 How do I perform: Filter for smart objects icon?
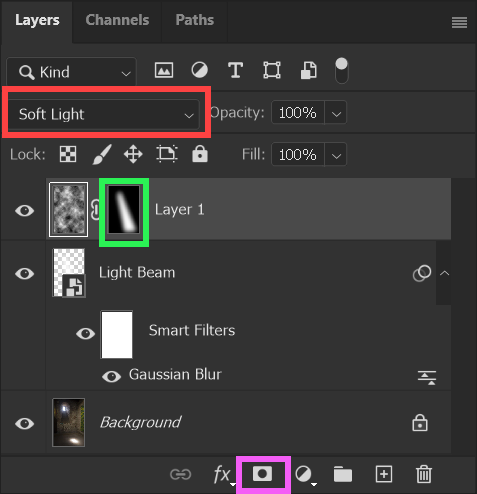coord(309,70)
